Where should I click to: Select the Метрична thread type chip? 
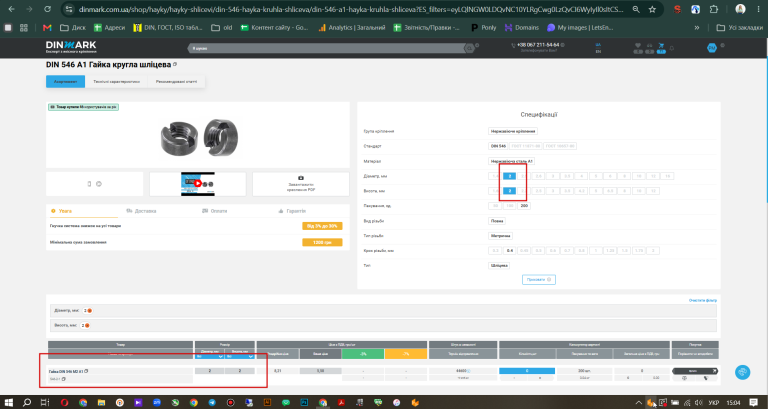click(x=500, y=236)
